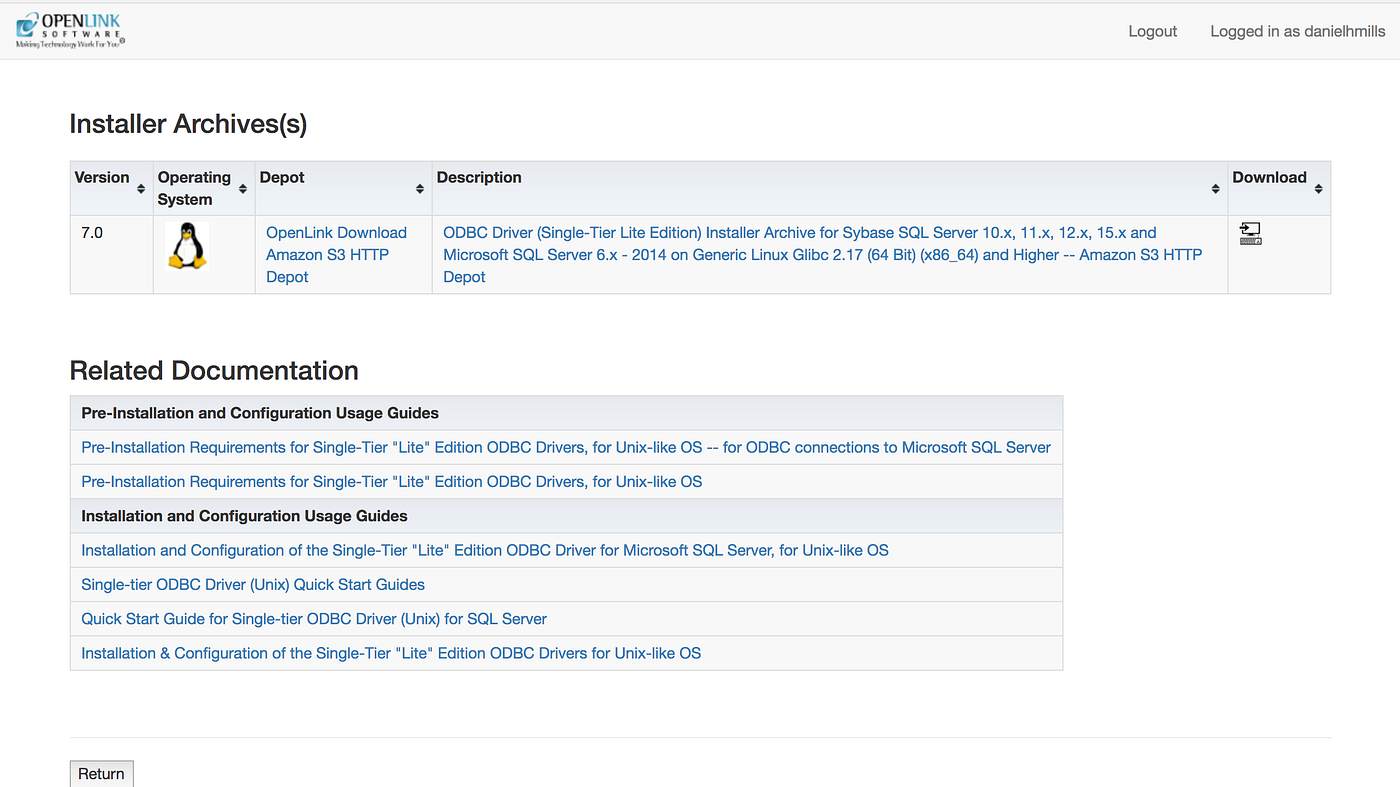Click Logged in as danielhmills
Viewport: 1400px width, 787px height.
(1298, 31)
